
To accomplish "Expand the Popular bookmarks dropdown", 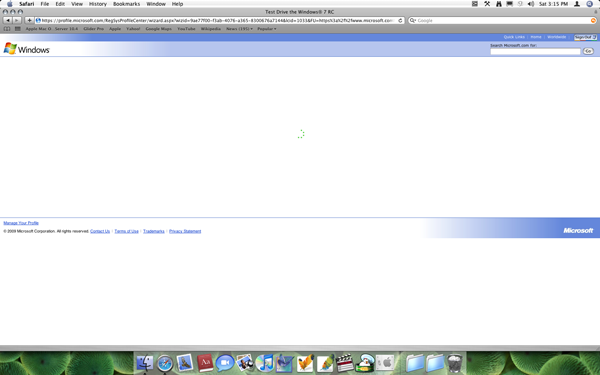I will 267,29.
